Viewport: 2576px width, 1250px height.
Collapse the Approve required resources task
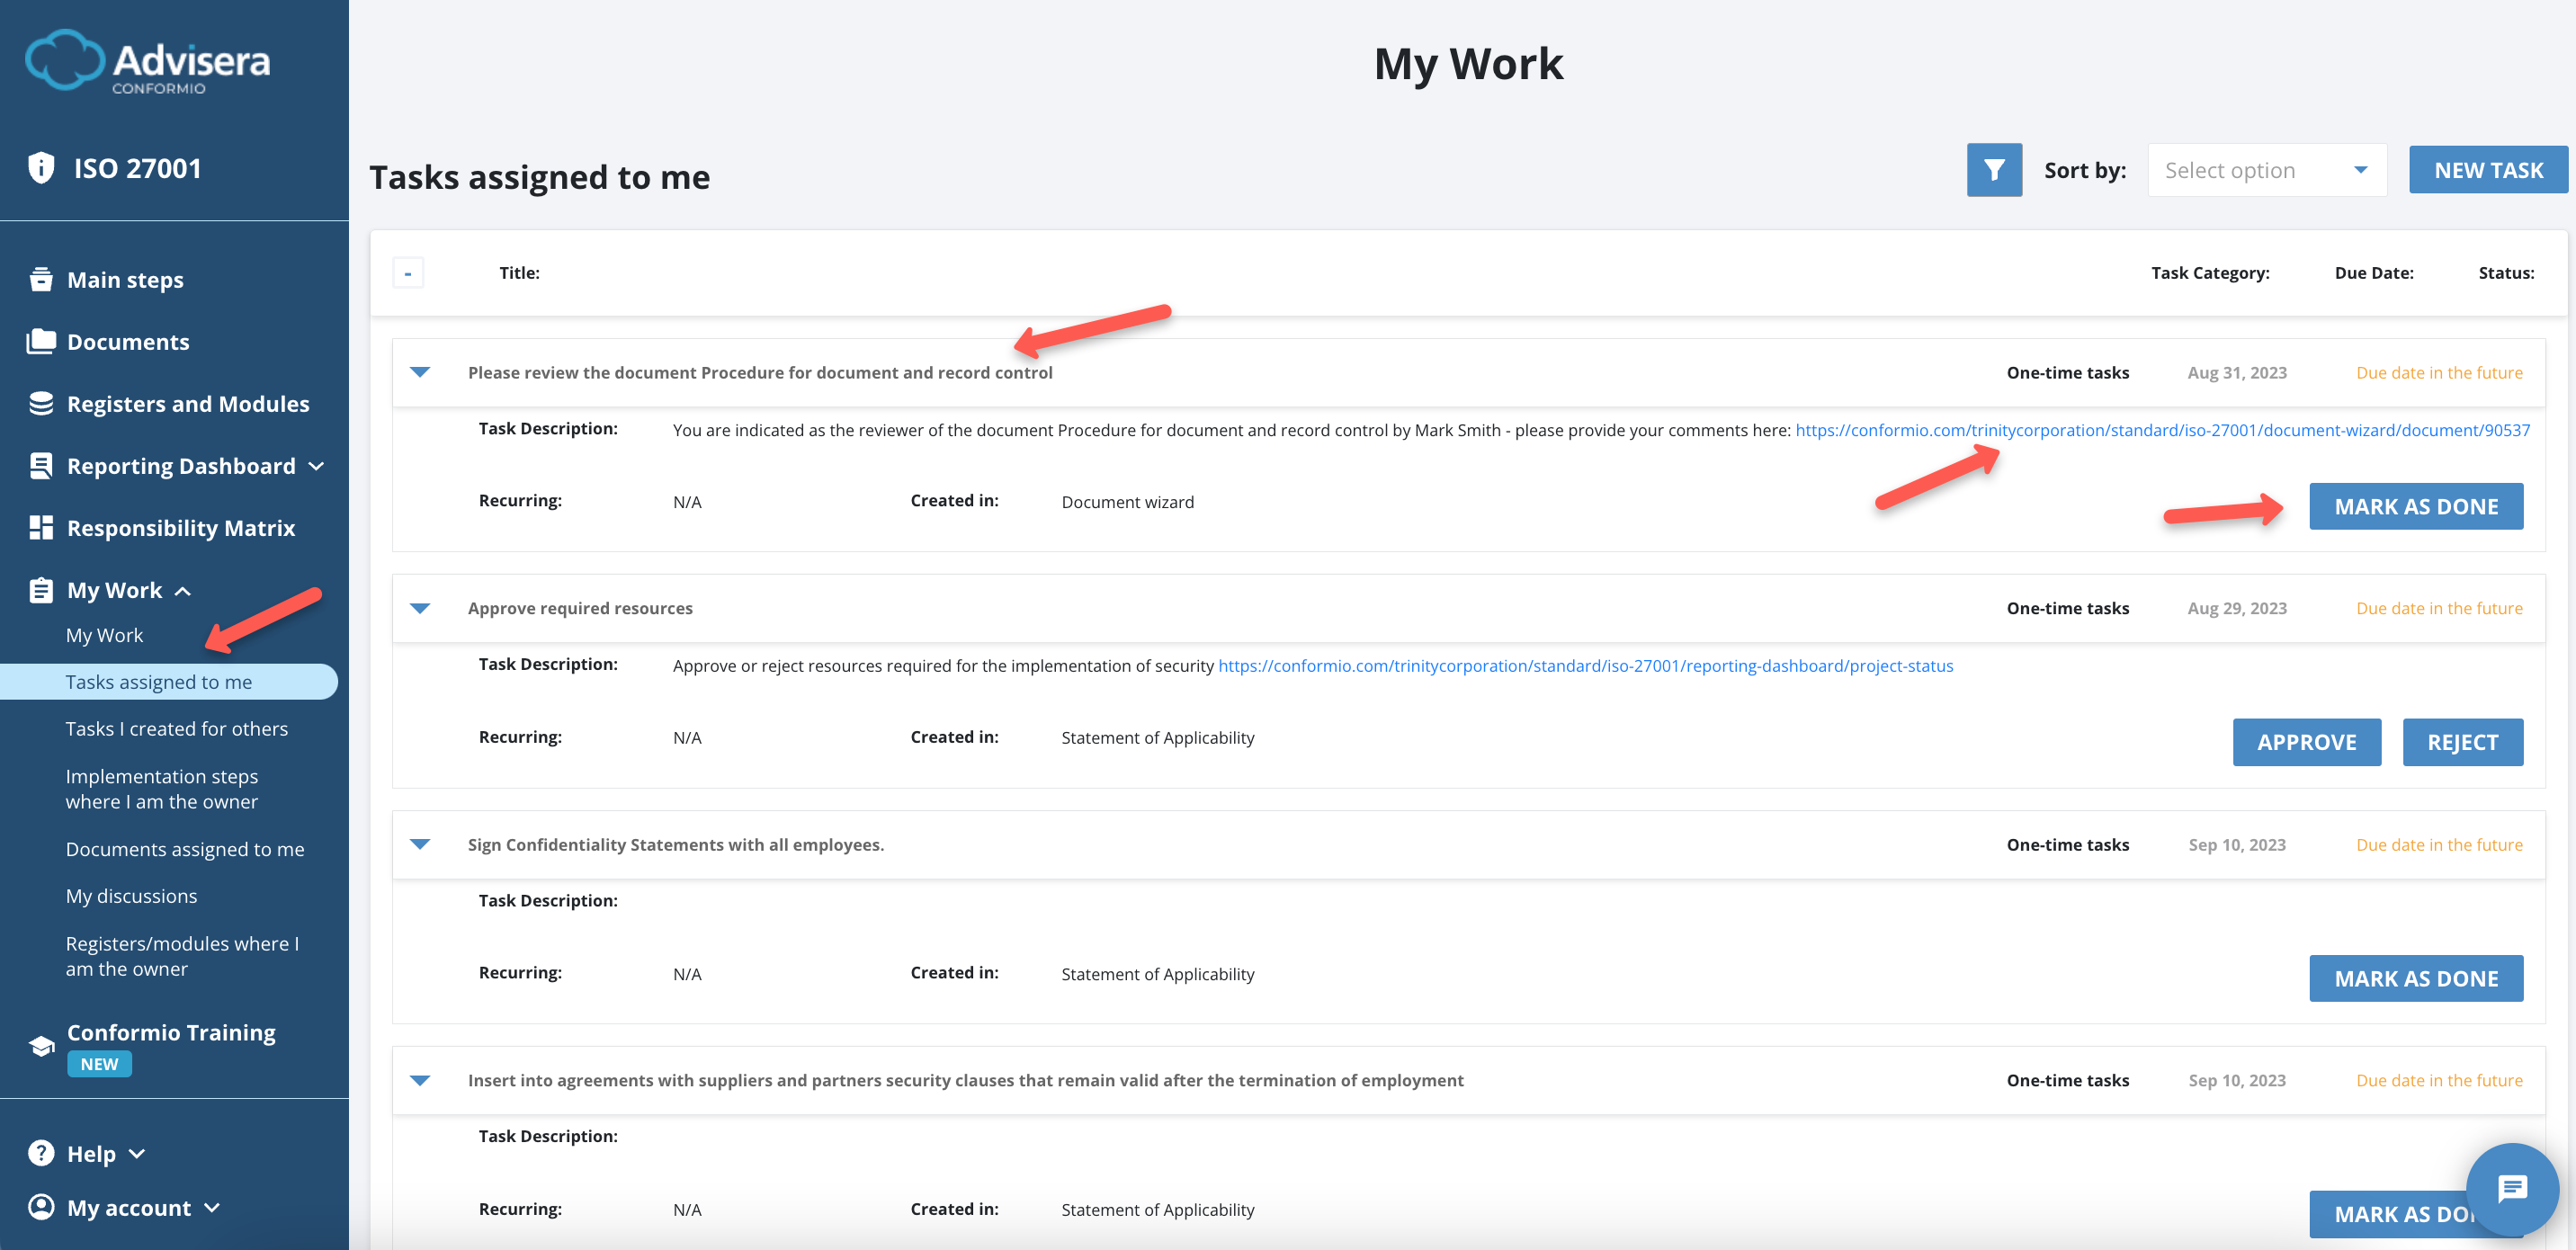(420, 608)
